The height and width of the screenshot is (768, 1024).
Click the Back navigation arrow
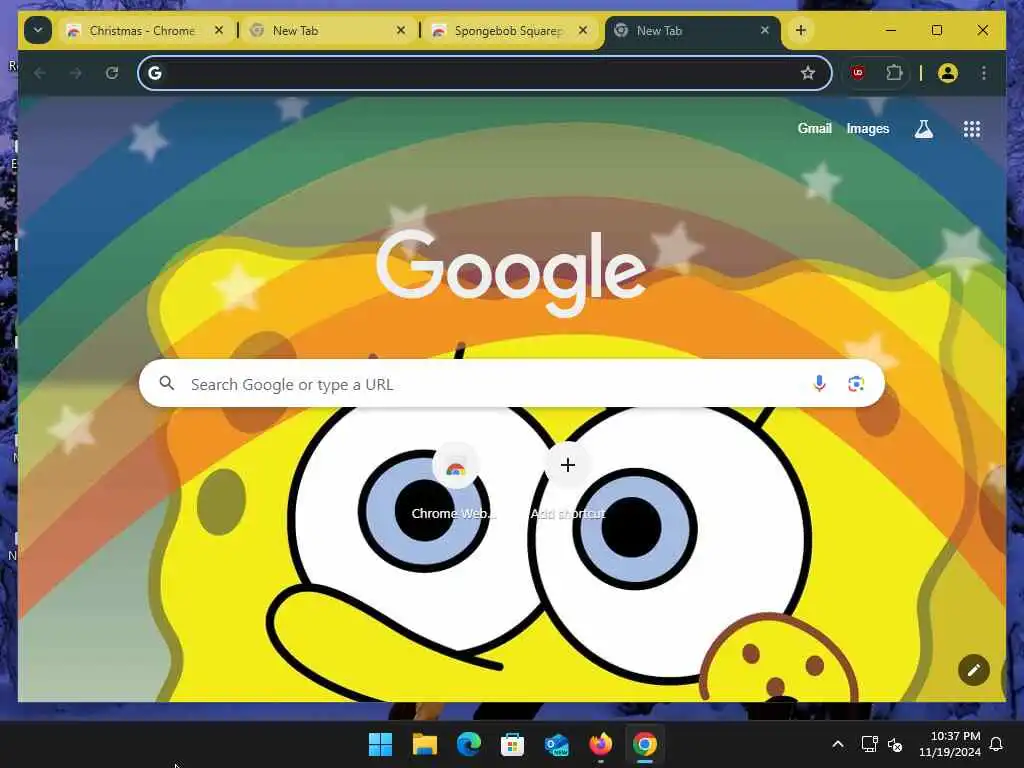[x=40, y=73]
